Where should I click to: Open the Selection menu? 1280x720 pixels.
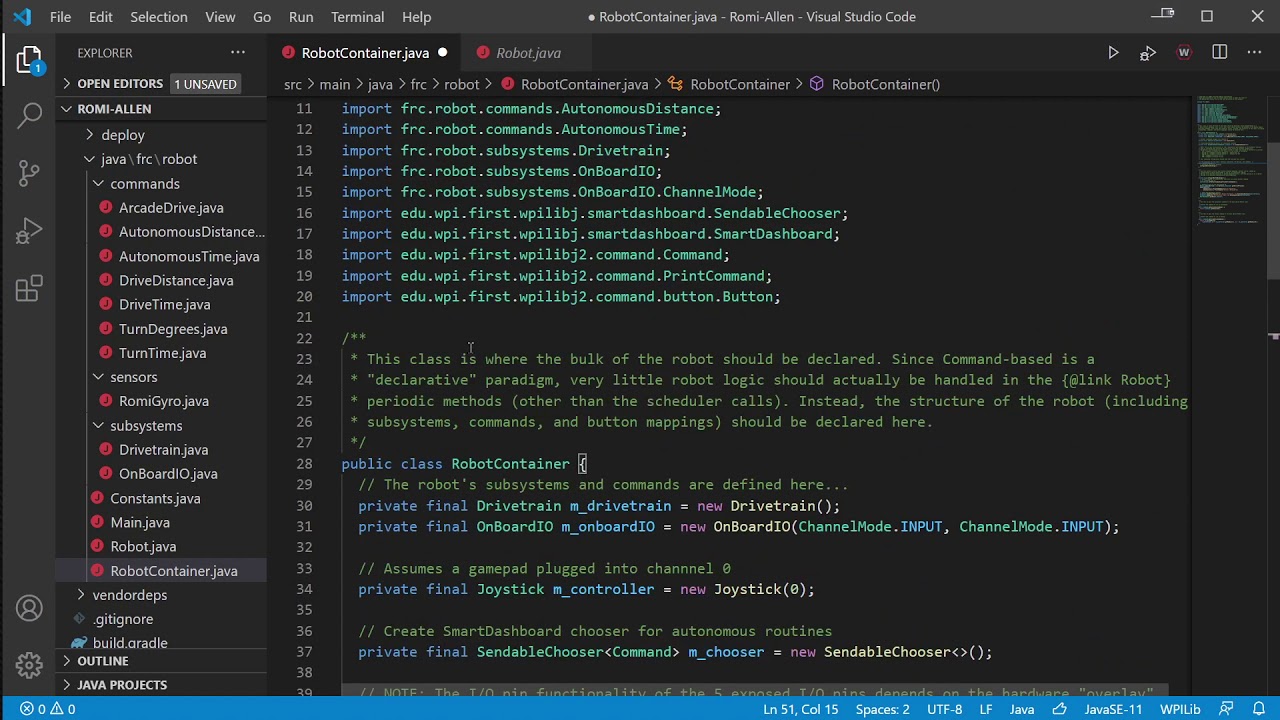[x=159, y=17]
